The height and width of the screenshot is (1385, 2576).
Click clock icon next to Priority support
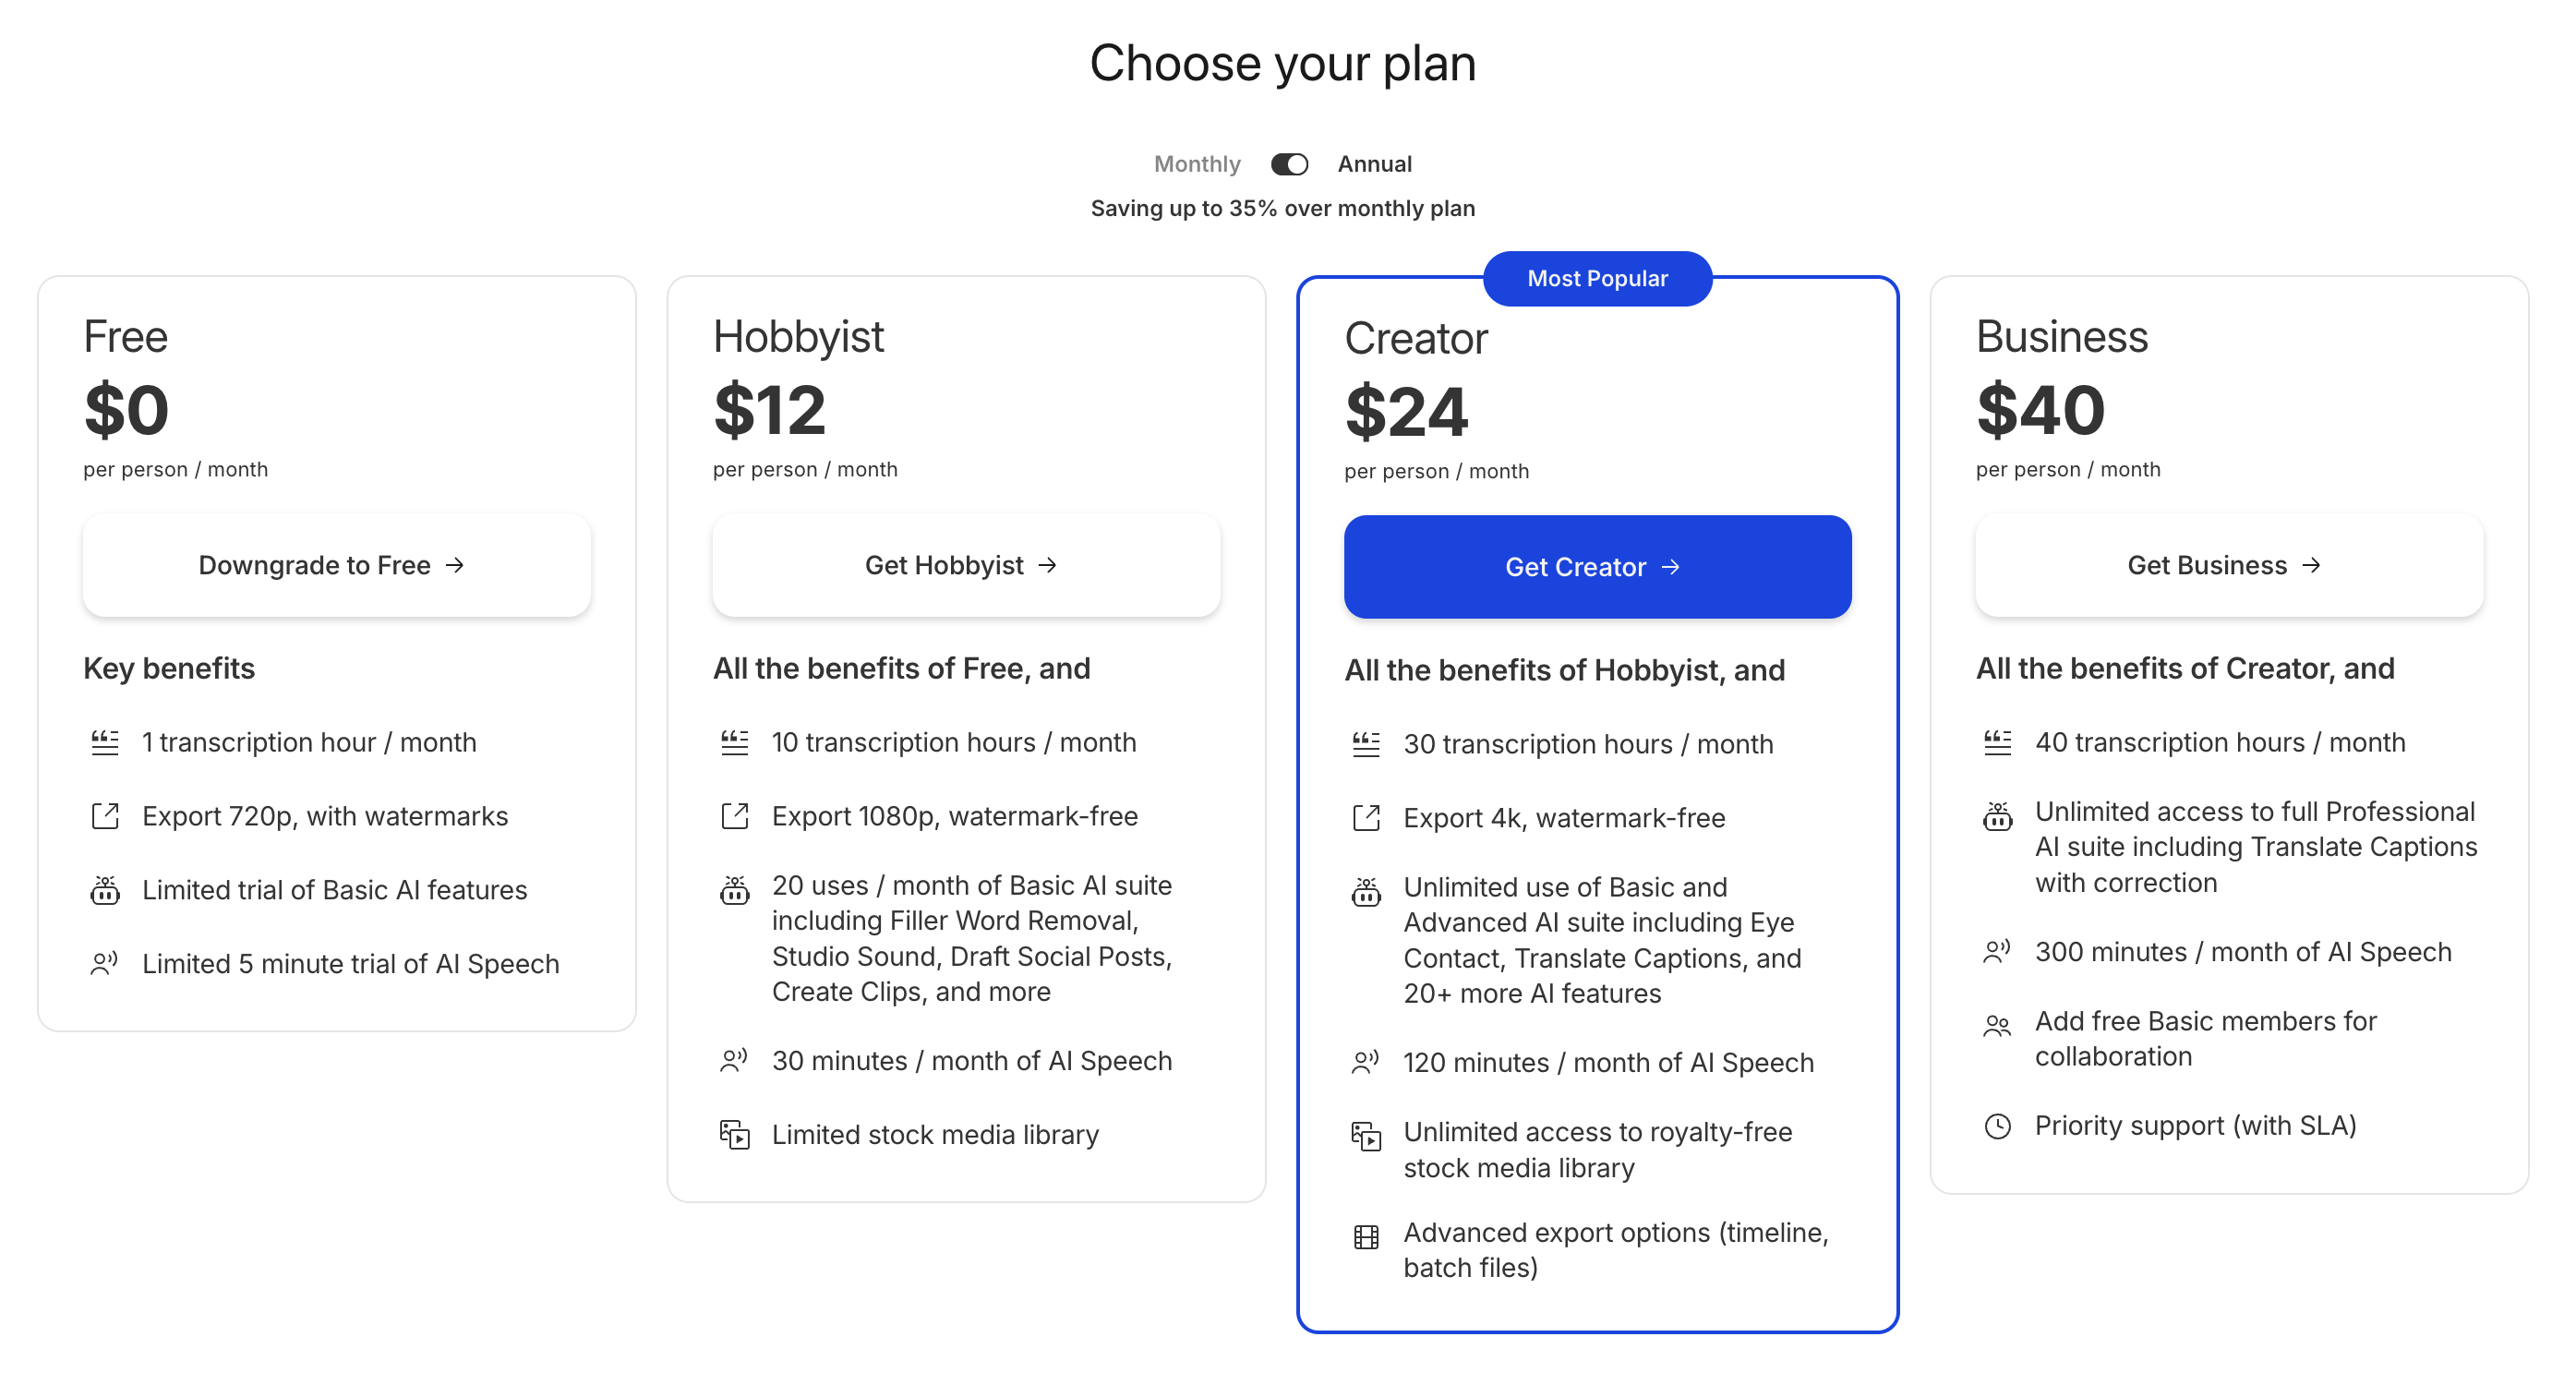point(1997,1127)
